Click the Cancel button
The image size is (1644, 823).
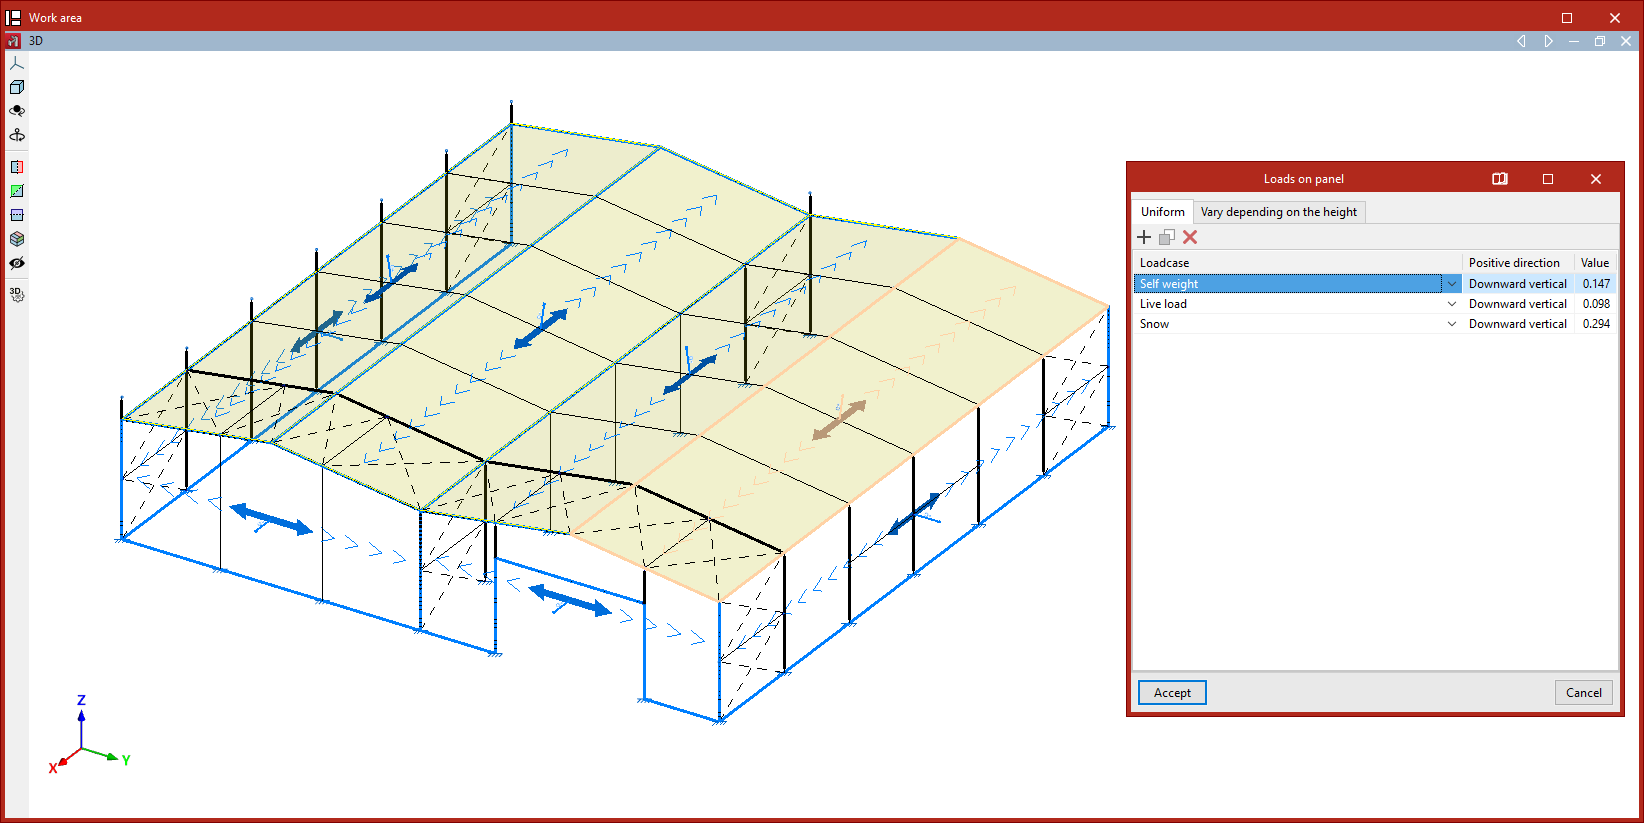(x=1584, y=693)
